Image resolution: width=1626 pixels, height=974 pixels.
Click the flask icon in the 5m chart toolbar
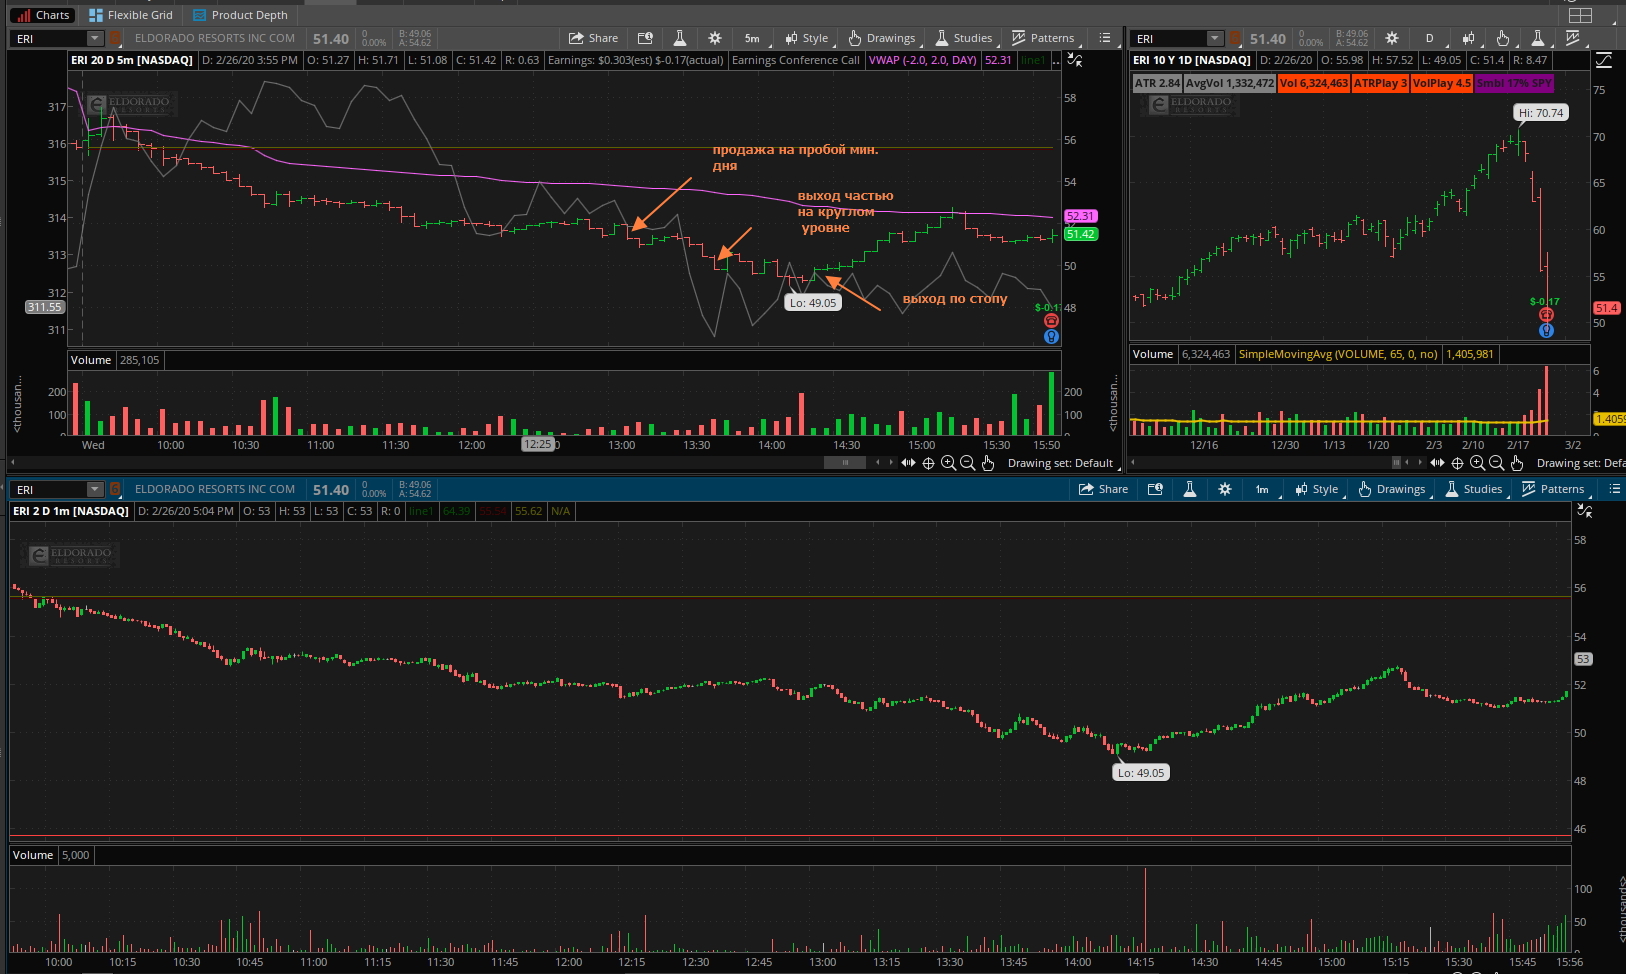(x=679, y=38)
